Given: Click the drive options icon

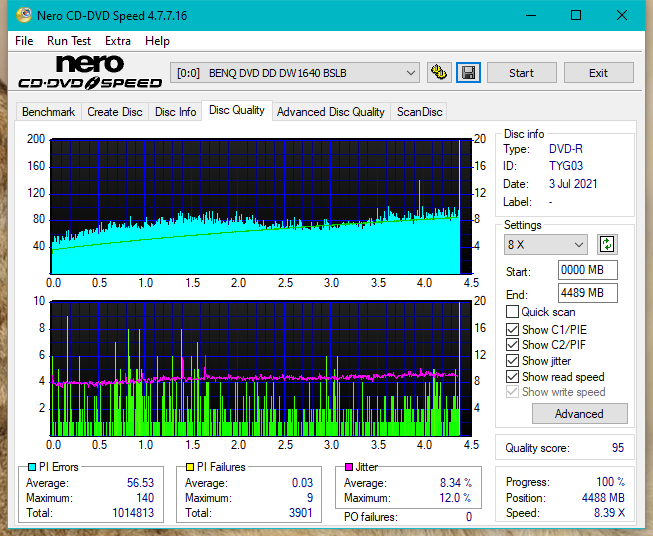Looking at the screenshot, I should 439,73.
